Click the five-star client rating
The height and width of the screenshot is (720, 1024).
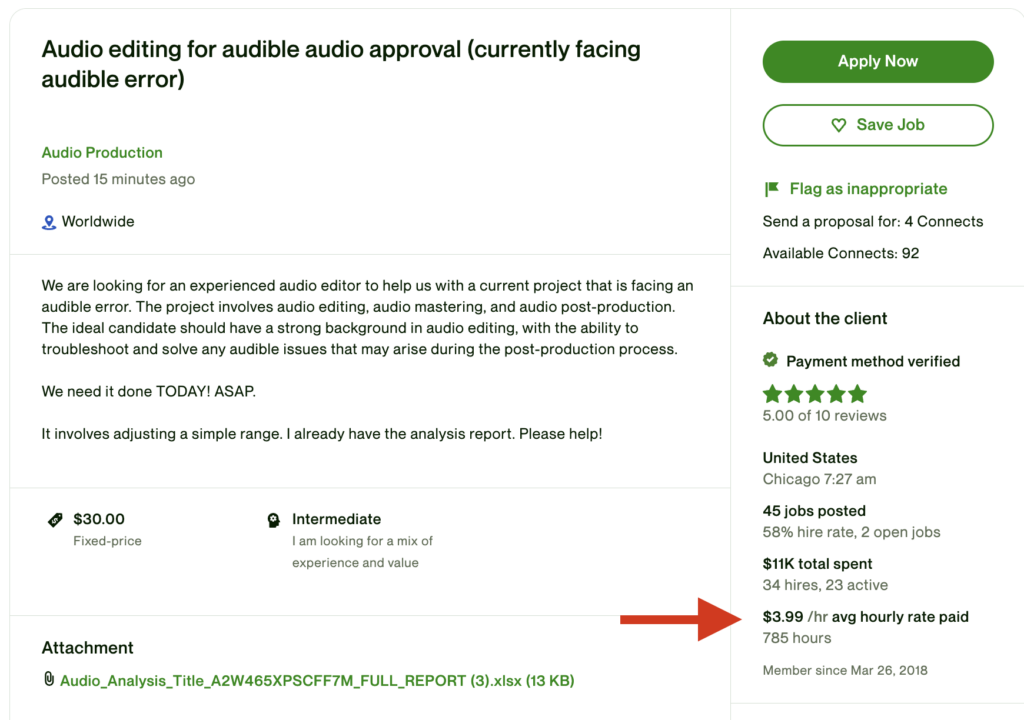tap(814, 393)
